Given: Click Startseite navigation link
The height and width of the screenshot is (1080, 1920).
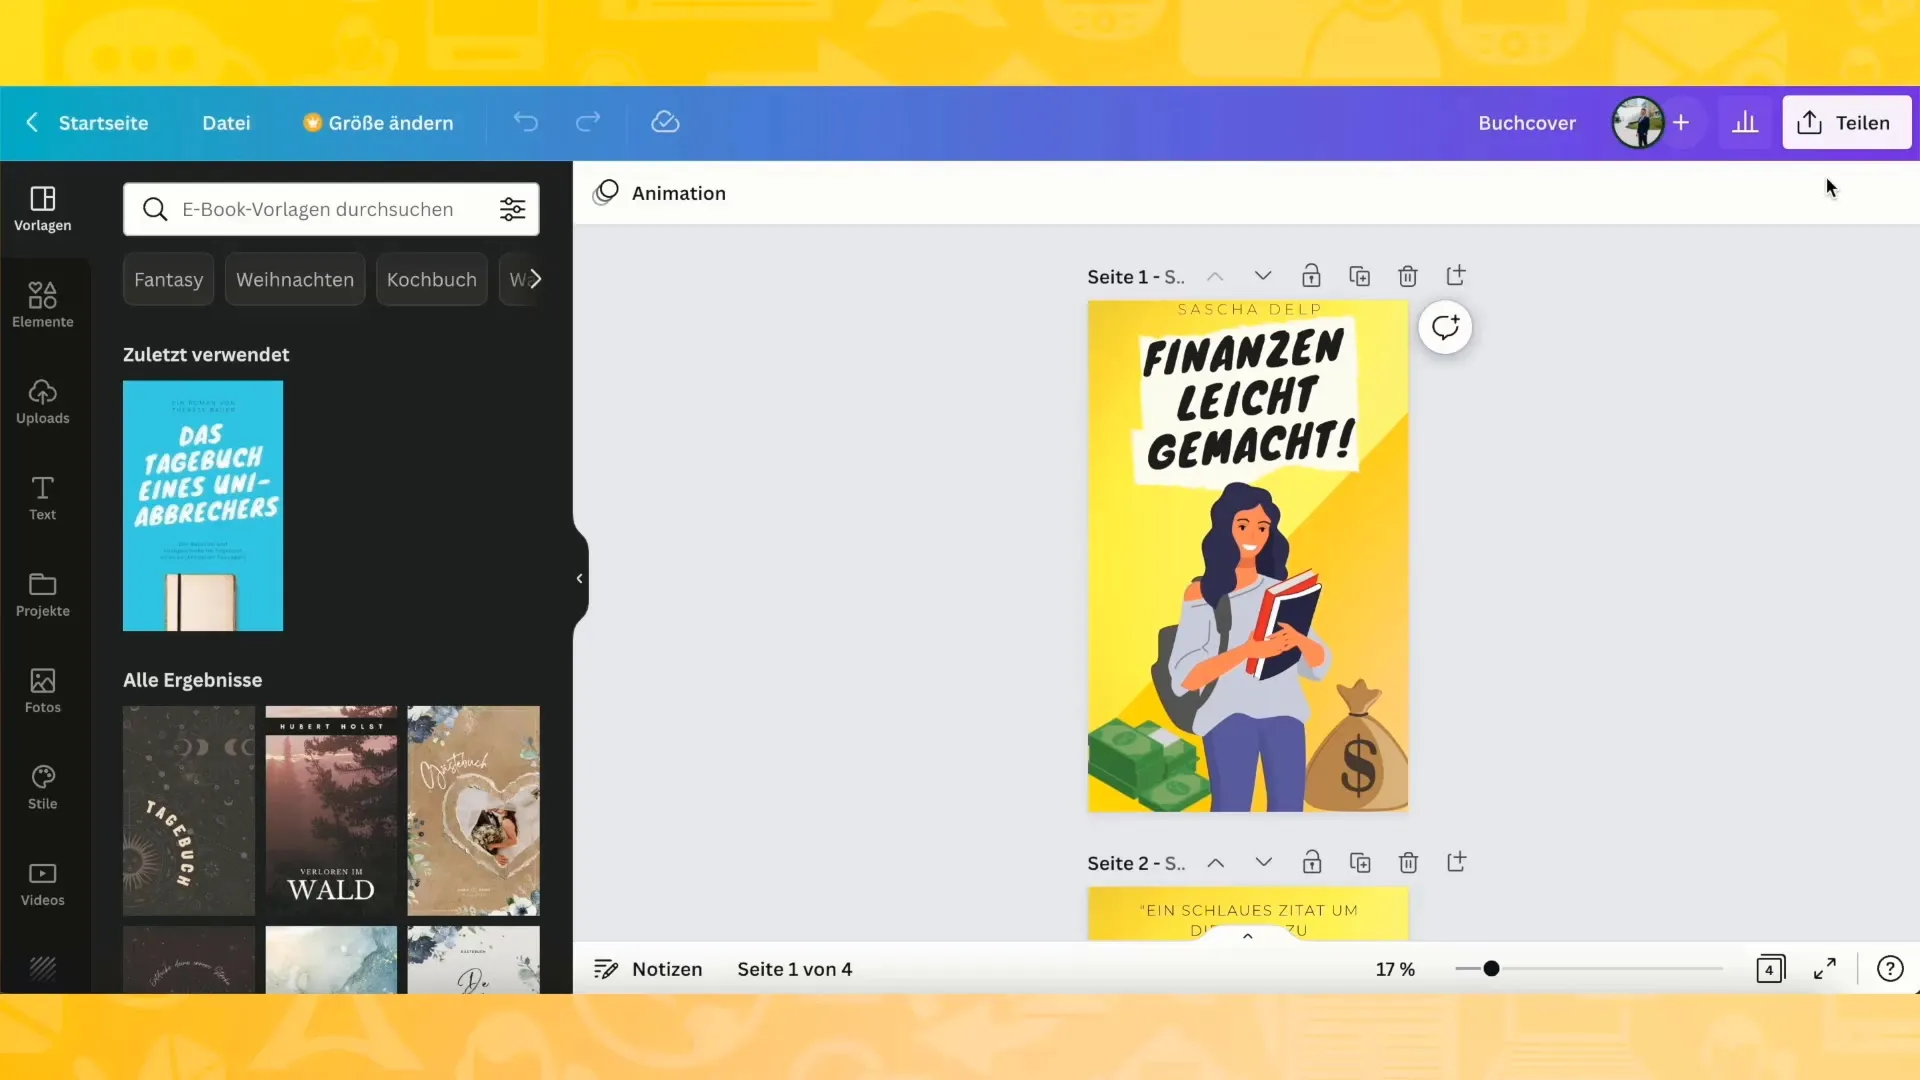Looking at the screenshot, I should point(103,121).
